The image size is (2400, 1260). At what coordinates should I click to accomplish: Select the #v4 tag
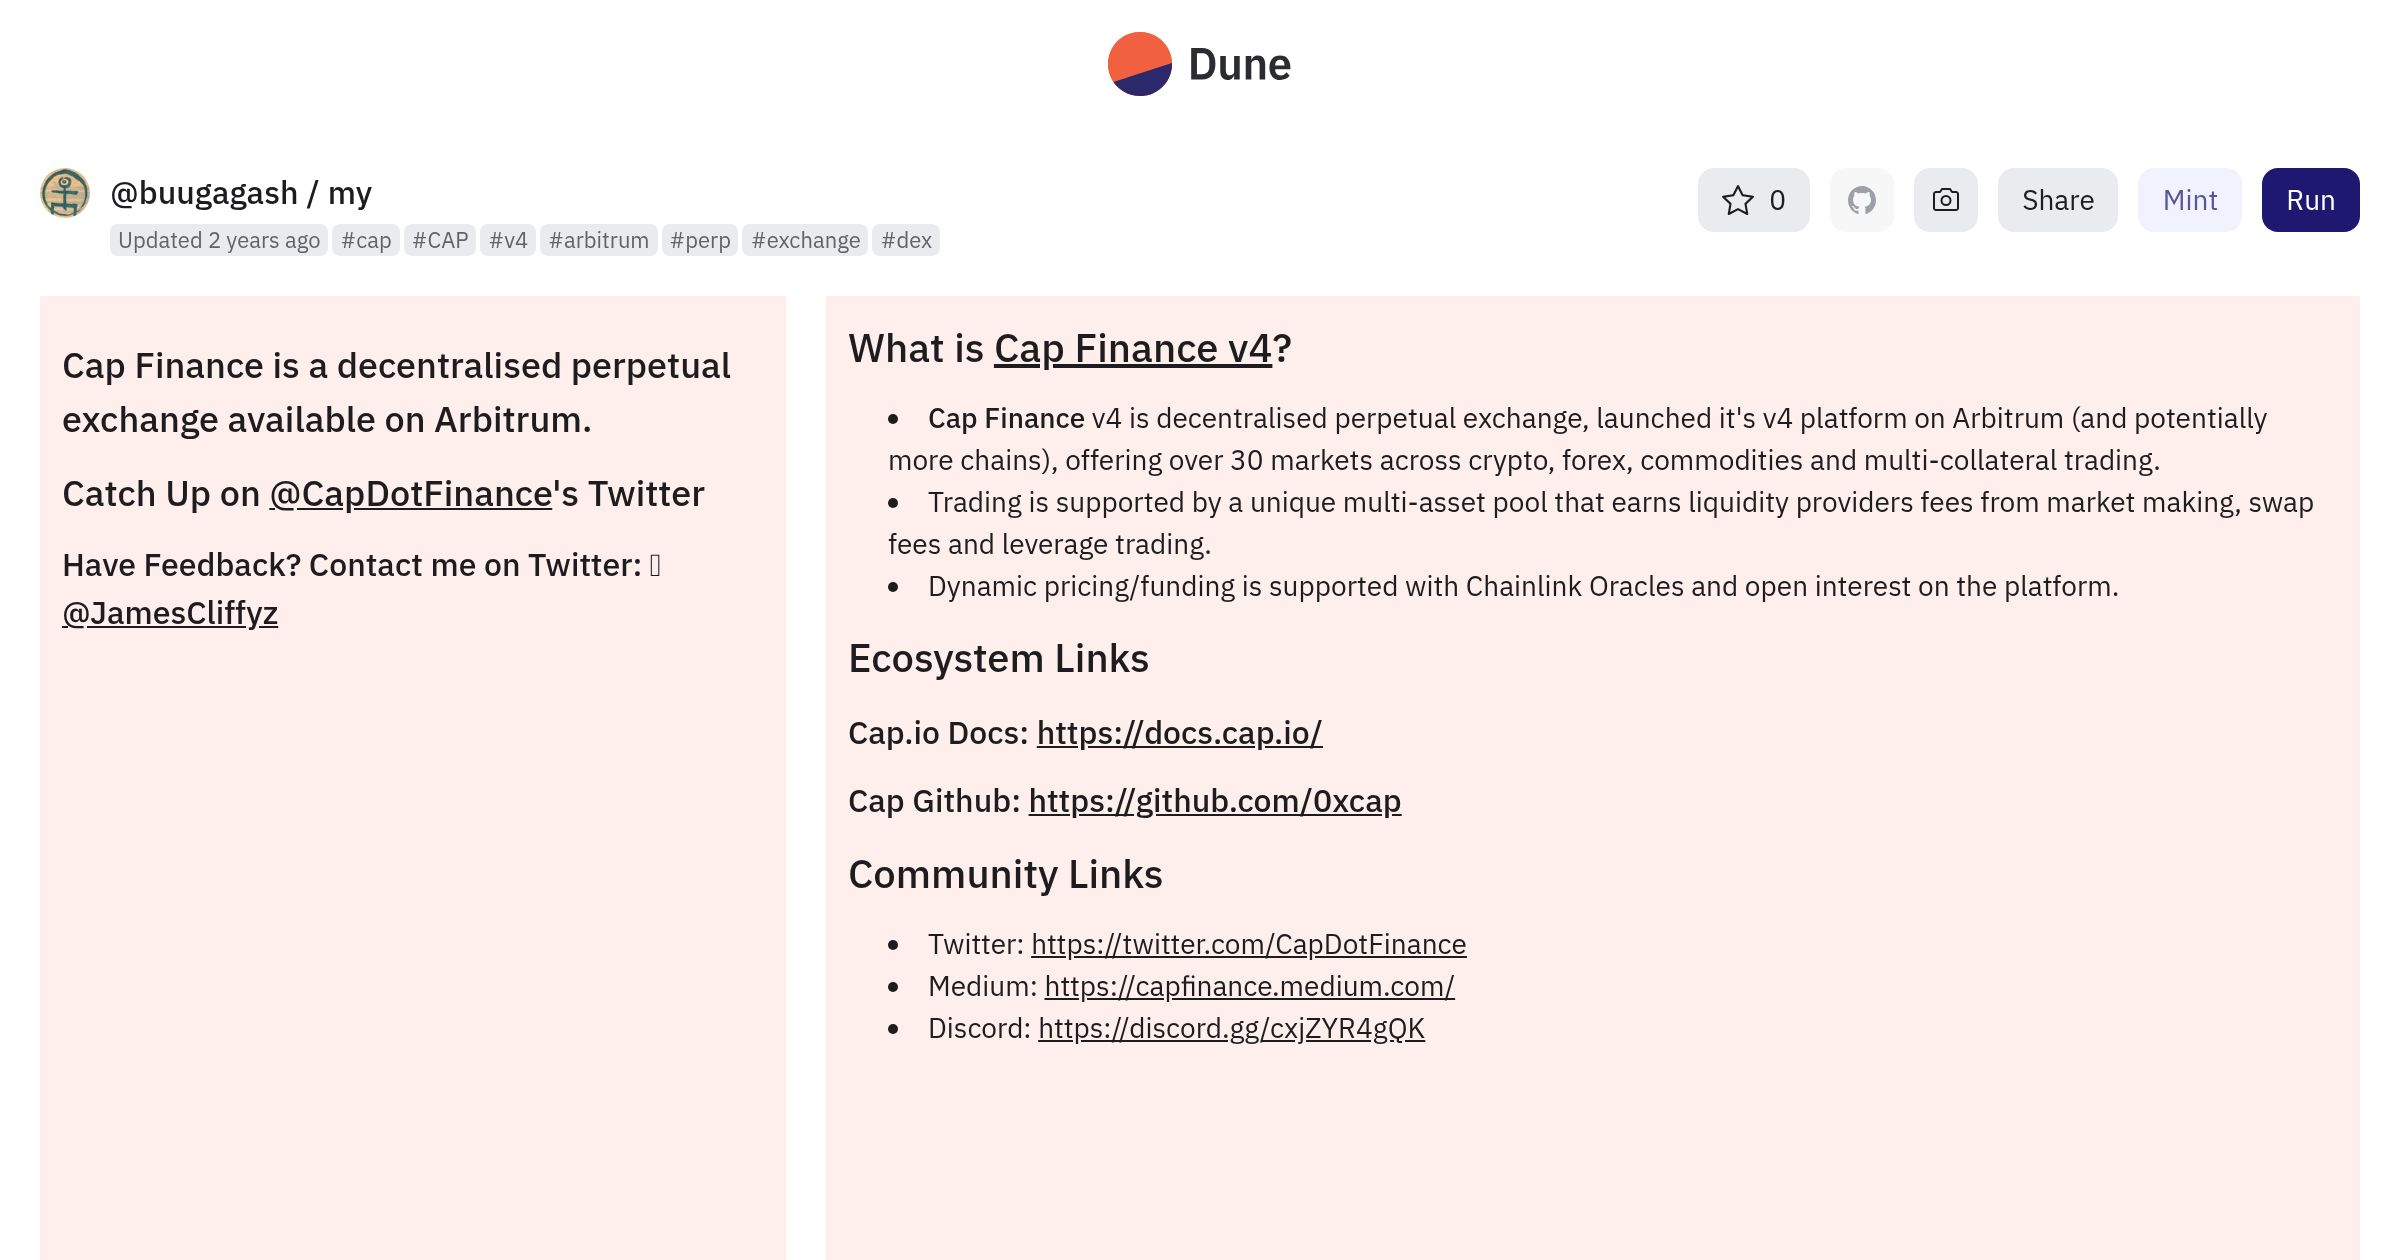[x=508, y=240]
